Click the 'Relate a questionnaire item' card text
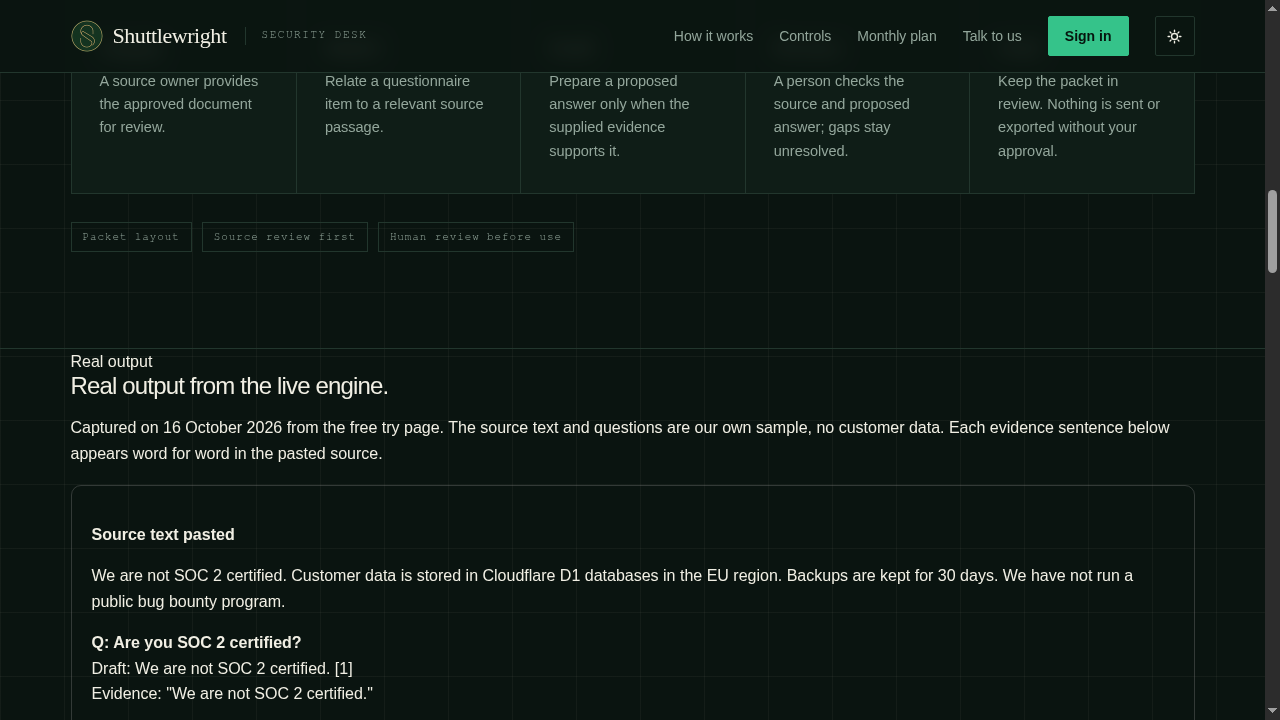 tap(404, 104)
